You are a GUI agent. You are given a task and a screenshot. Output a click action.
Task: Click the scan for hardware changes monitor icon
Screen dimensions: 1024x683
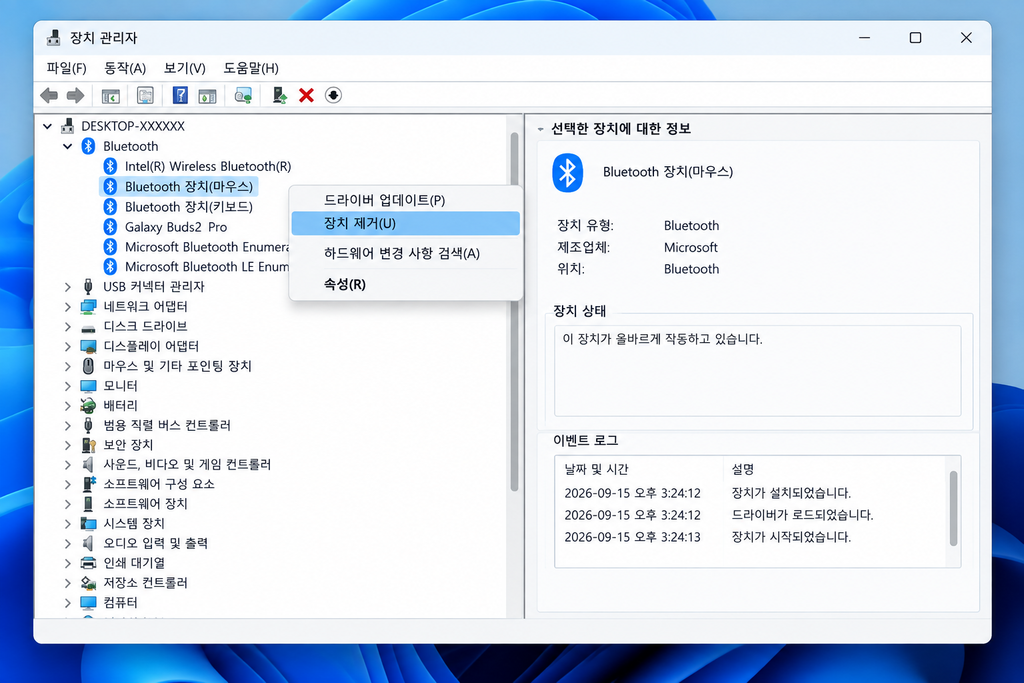243,95
